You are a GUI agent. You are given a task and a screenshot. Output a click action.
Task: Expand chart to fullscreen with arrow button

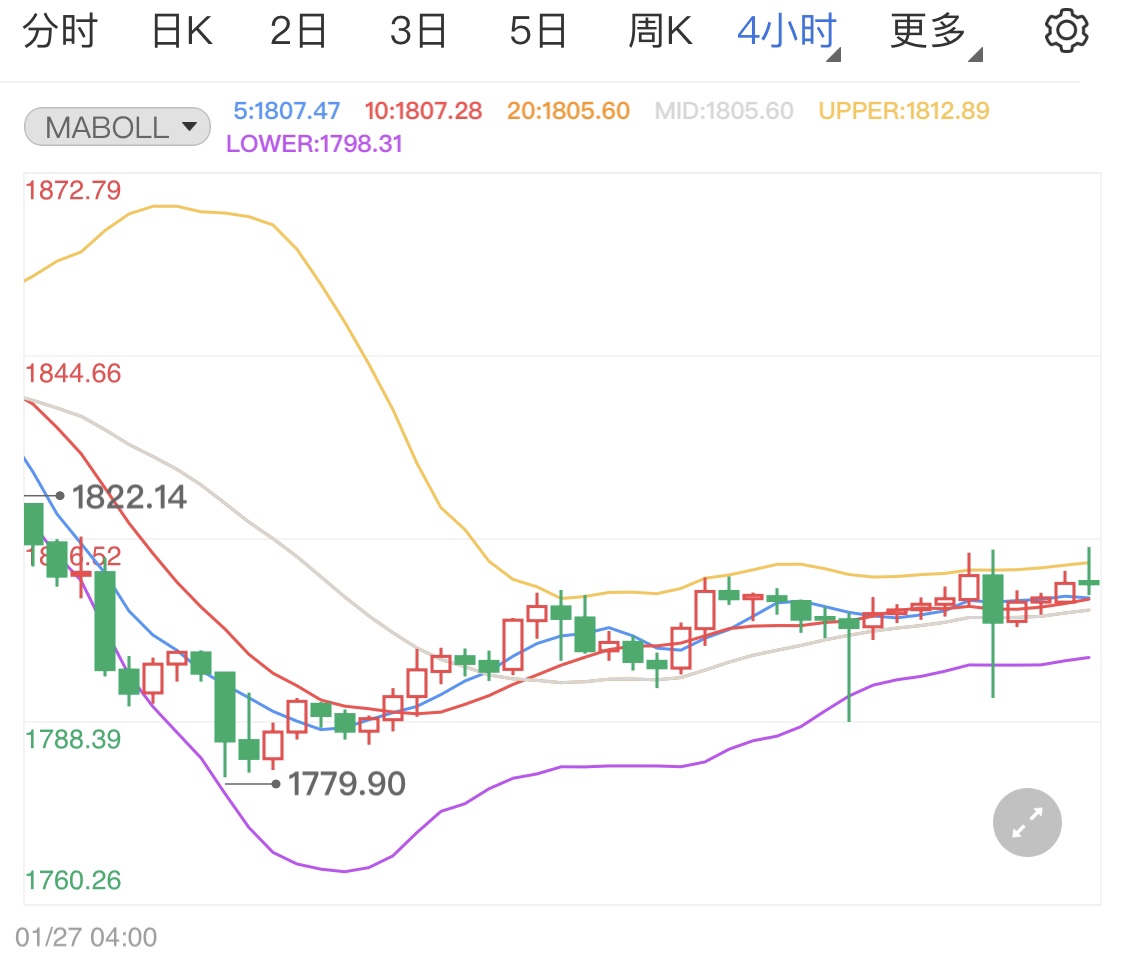click(1027, 822)
